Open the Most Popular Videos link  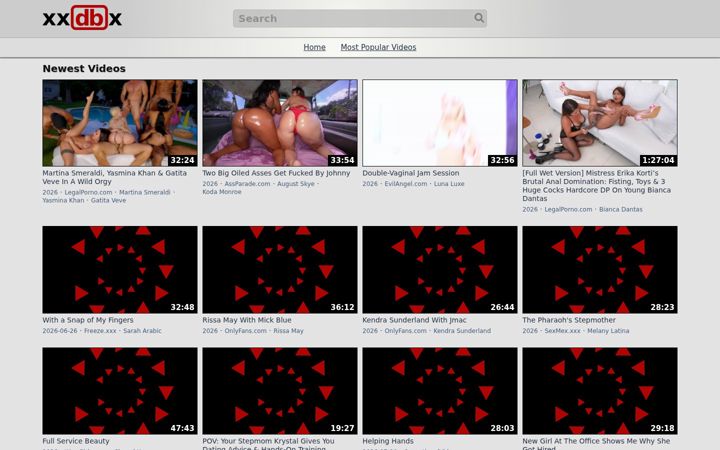[x=378, y=47]
